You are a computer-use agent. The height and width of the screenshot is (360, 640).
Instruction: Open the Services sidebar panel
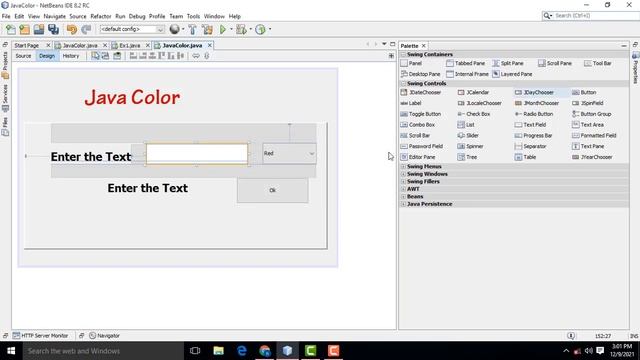click(5, 98)
